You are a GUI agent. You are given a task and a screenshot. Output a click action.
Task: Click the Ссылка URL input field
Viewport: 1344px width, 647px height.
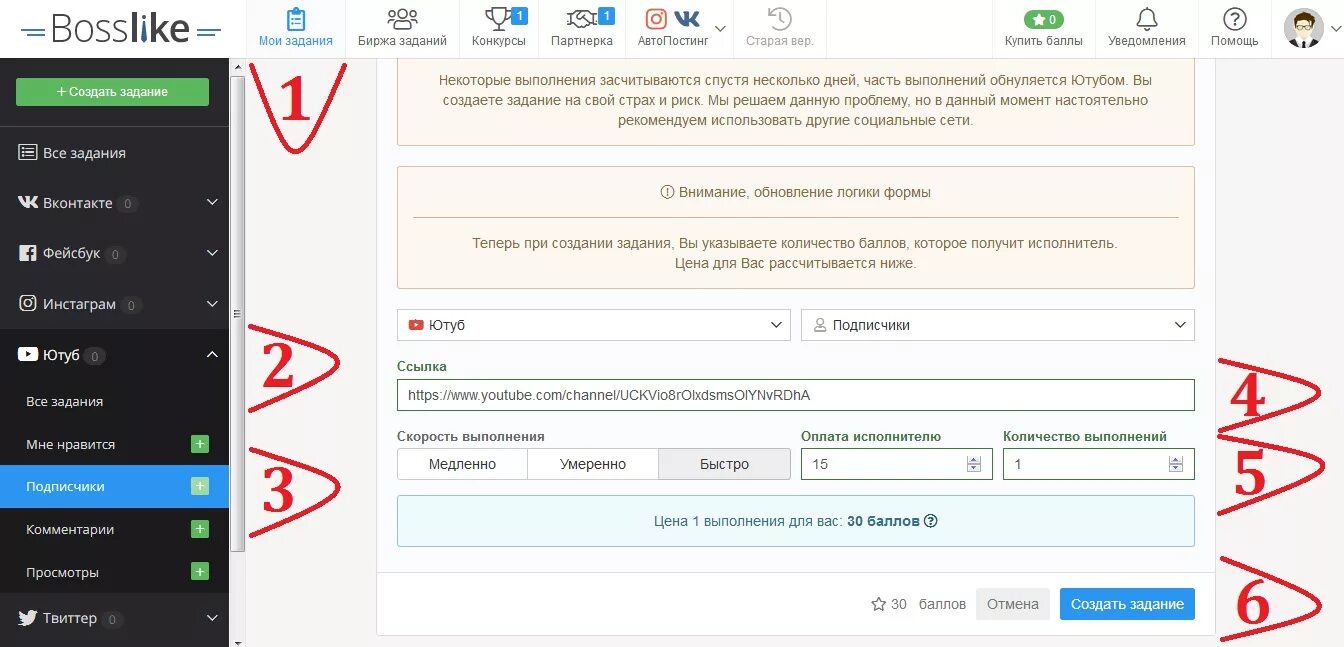coord(796,395)
